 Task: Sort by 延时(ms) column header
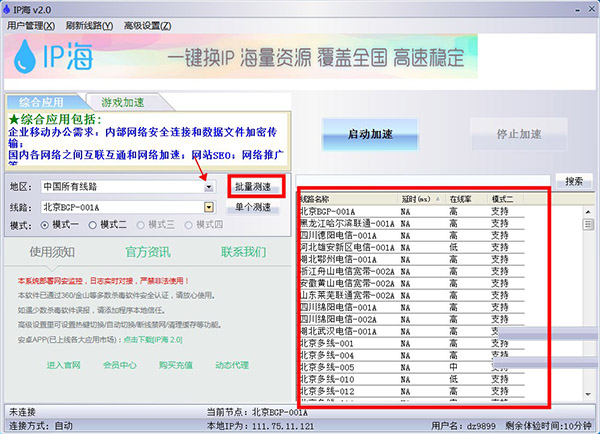[421, 199]
